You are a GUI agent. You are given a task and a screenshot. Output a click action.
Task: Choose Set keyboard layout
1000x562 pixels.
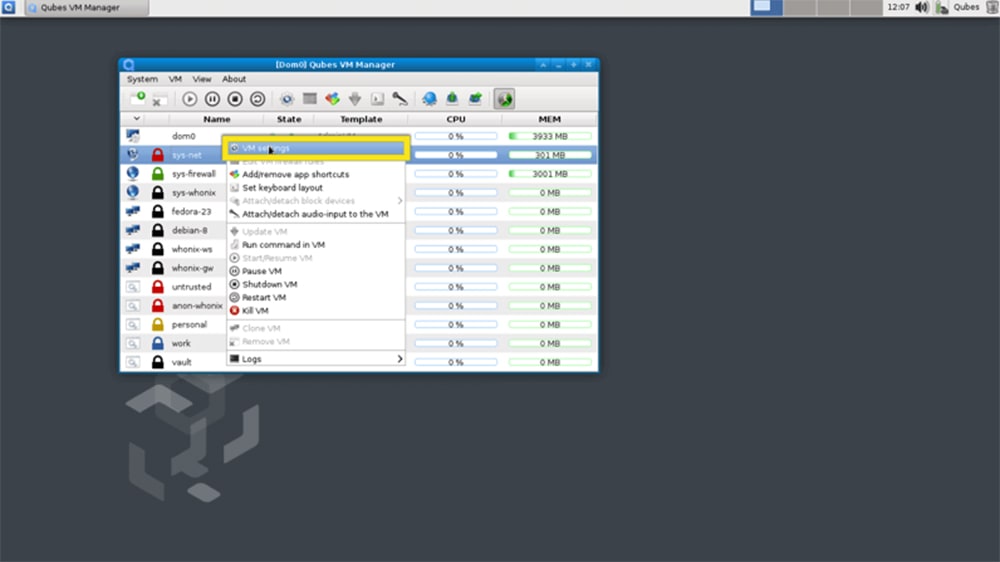316,188
